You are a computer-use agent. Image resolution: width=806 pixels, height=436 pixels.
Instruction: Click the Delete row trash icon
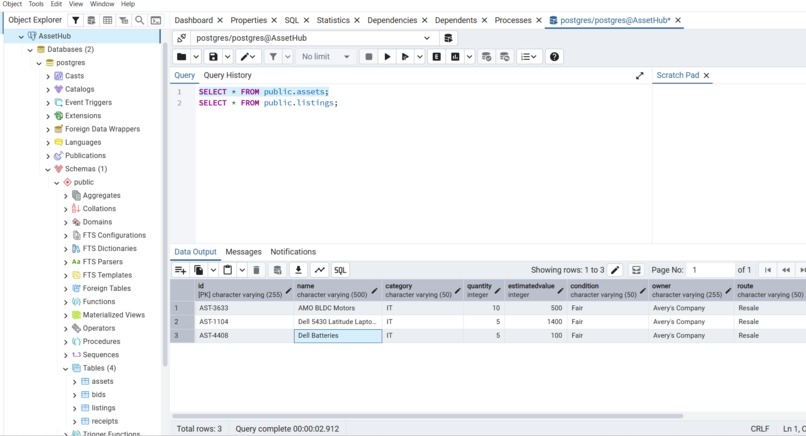[x=257, y=270]
